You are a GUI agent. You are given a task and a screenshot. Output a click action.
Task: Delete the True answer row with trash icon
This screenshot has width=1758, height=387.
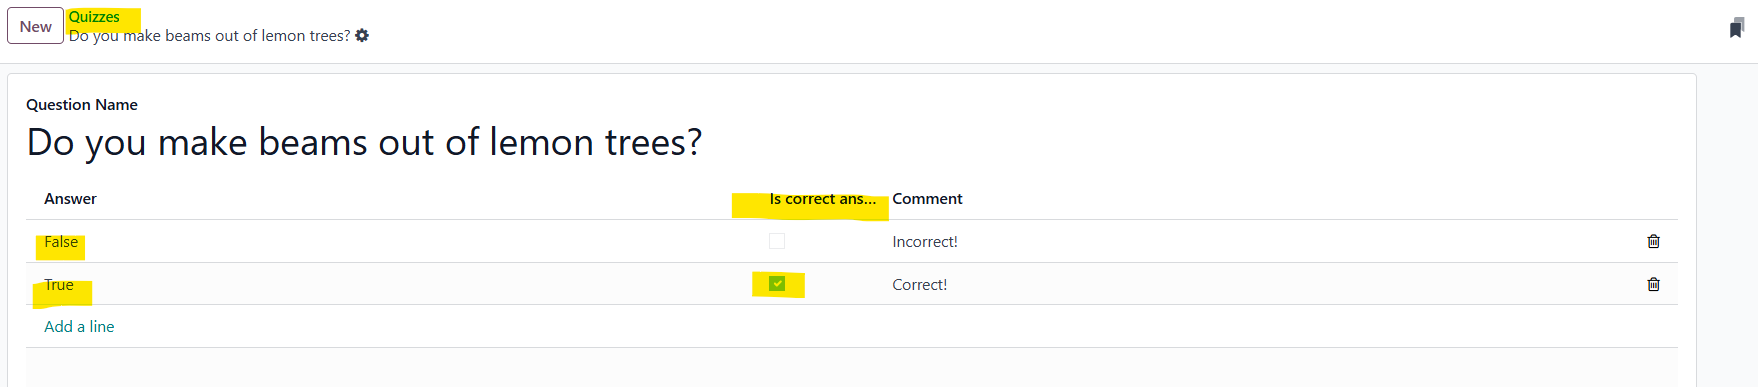[x=1653, y=284]
